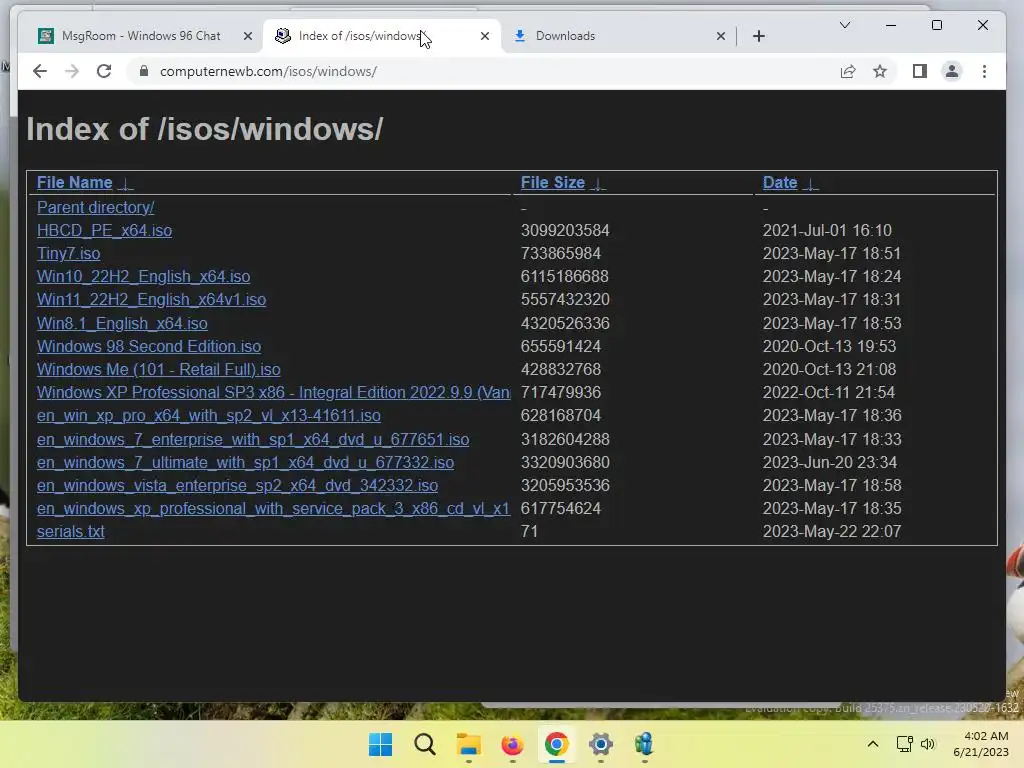This screenshot has height=768, width=1024.
Task: Click the file size 3099203584
Action: 565,230
